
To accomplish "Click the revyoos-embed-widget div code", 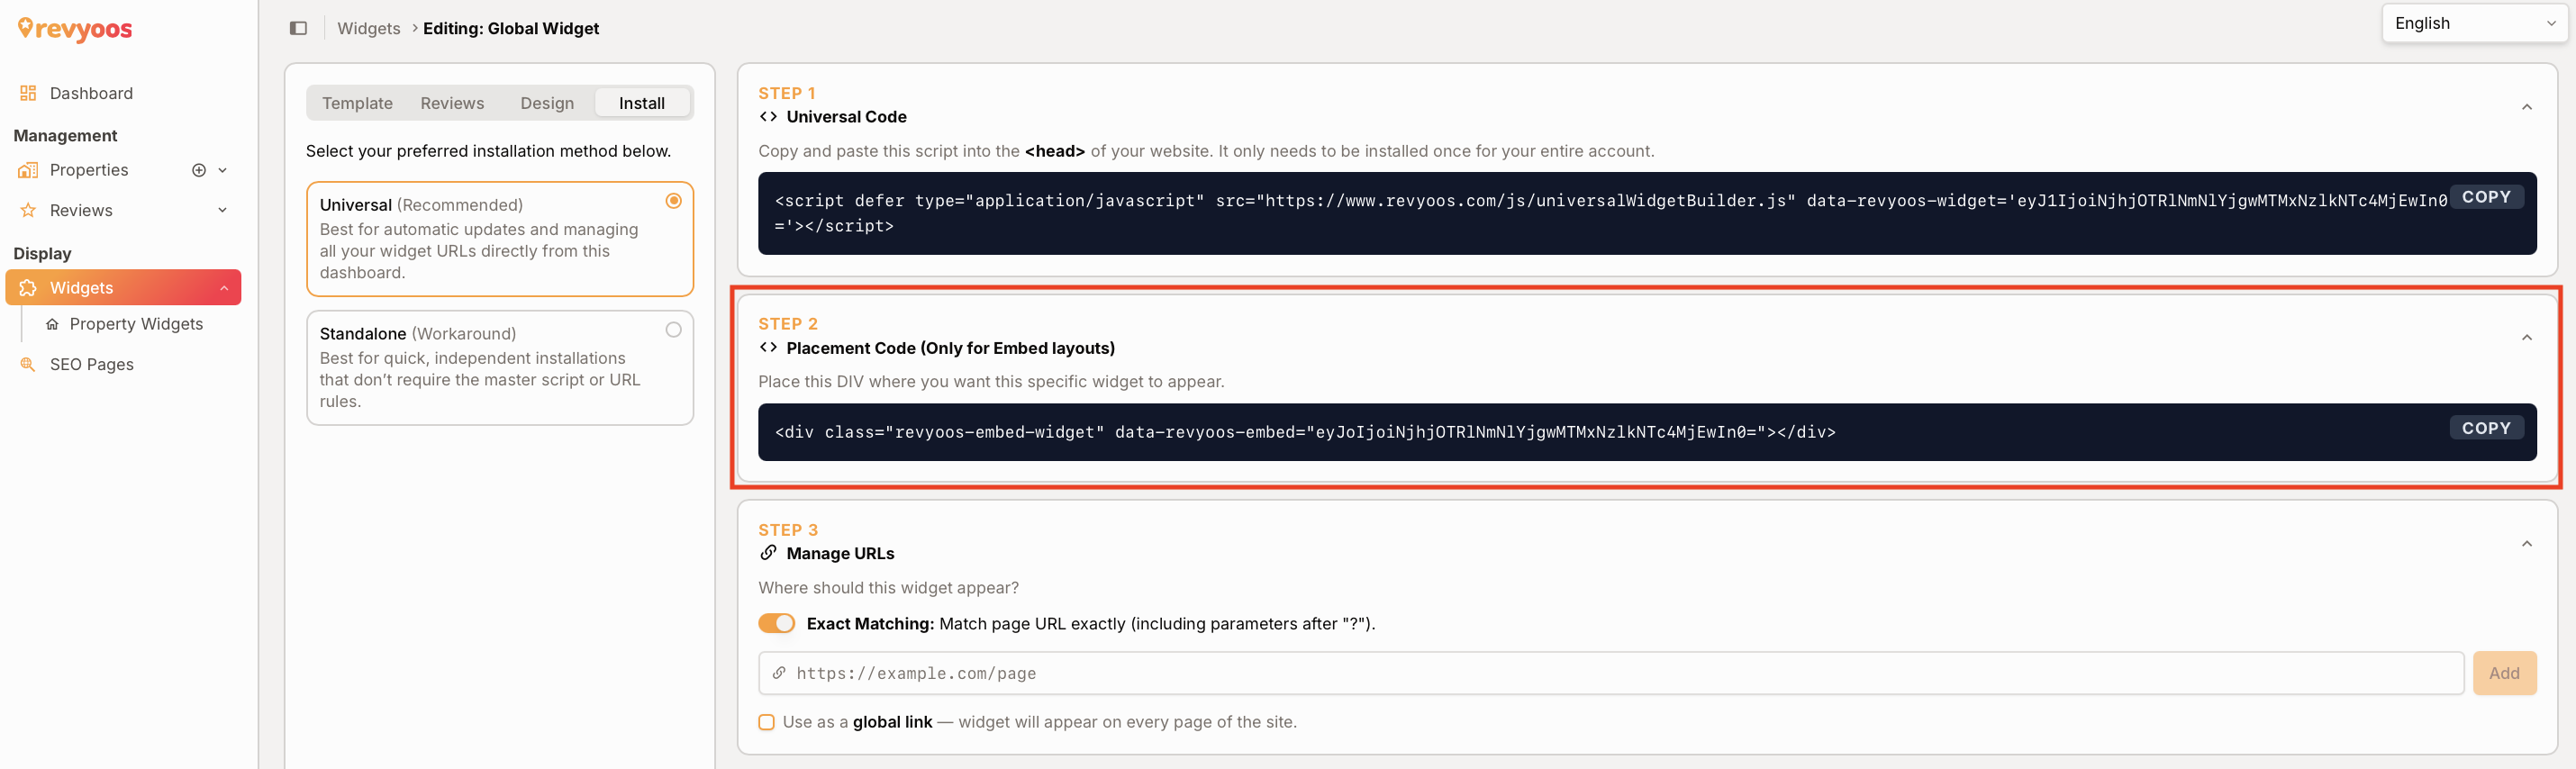I will pos(1305,432).
